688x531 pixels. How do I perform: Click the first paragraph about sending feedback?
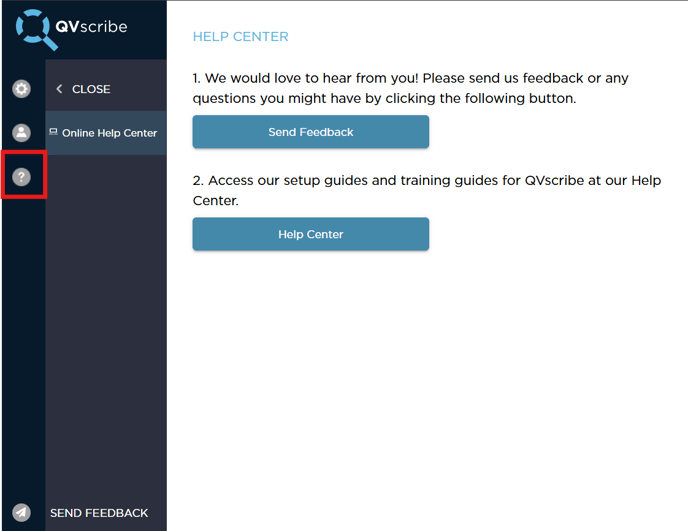[x=410, y=88]
